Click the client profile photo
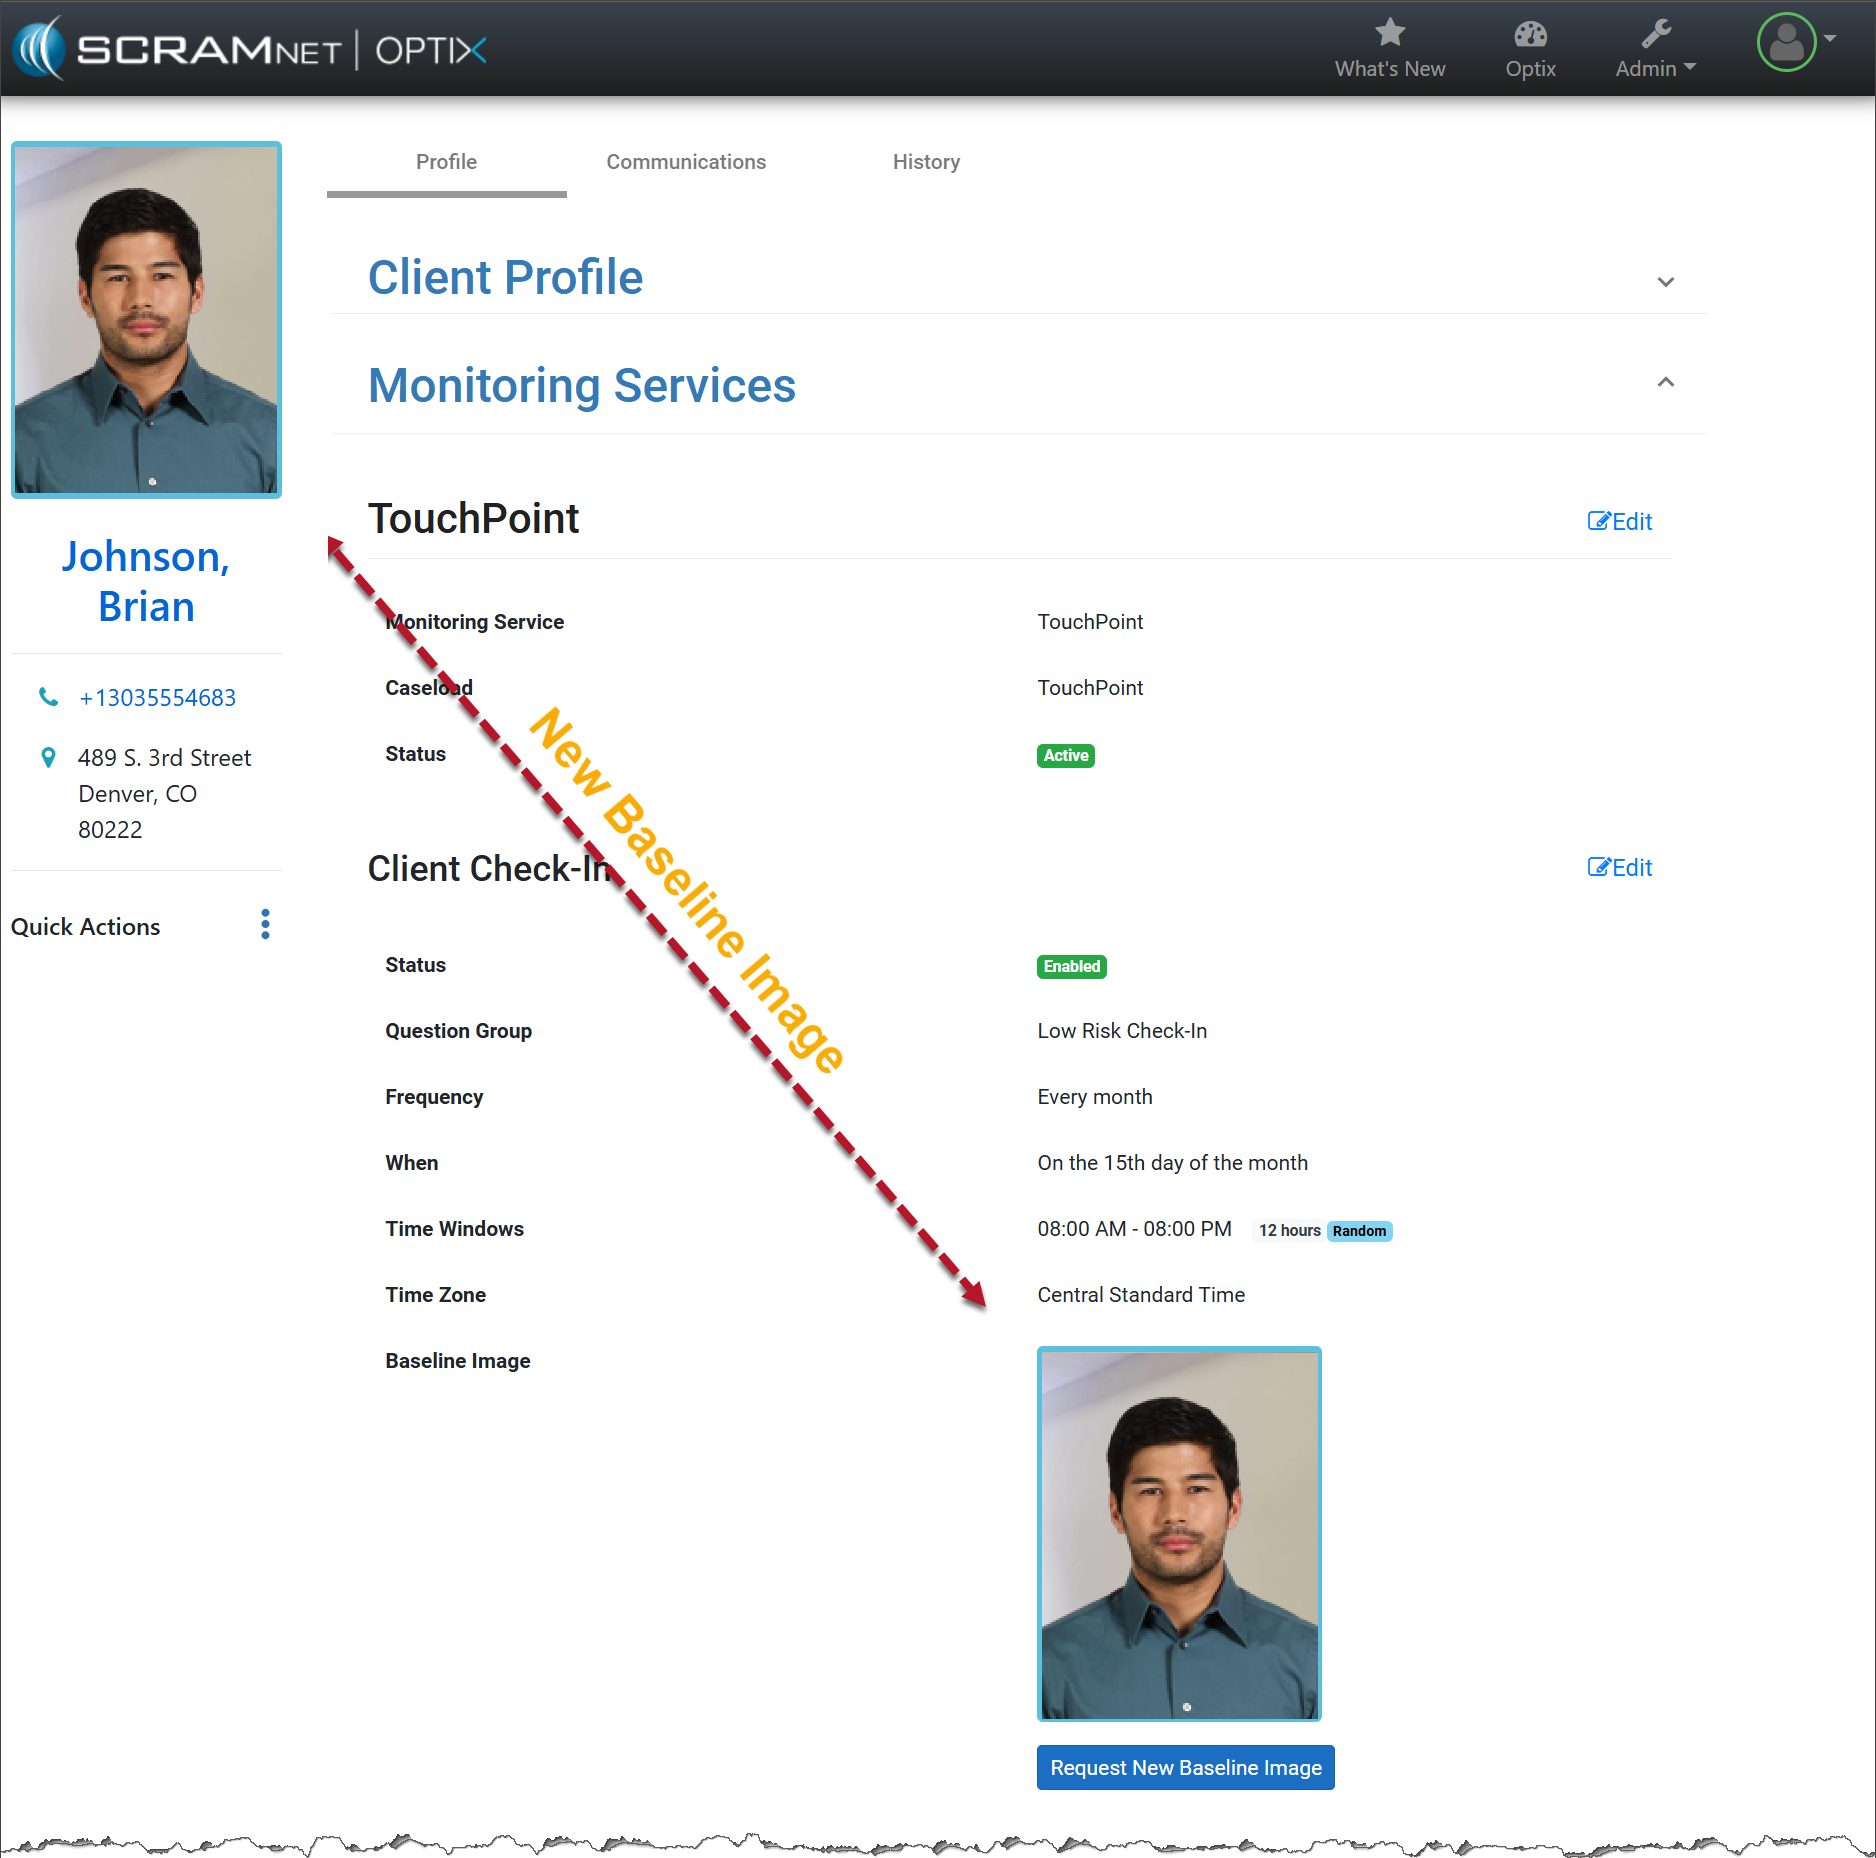Screen dimensions: 1876x1858 coord(146,320)
